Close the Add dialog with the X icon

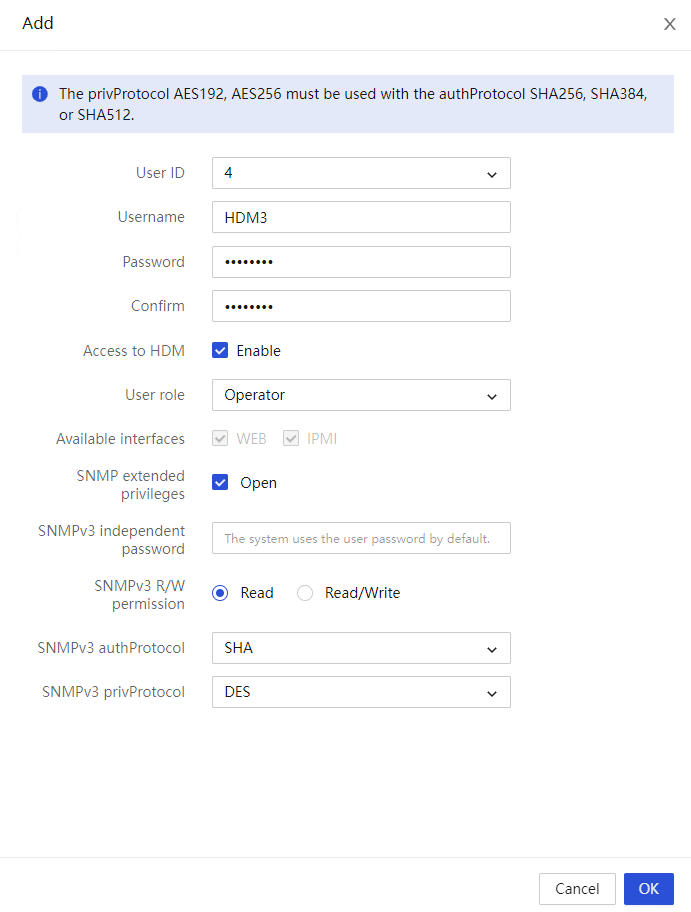[x=669, y=24]
